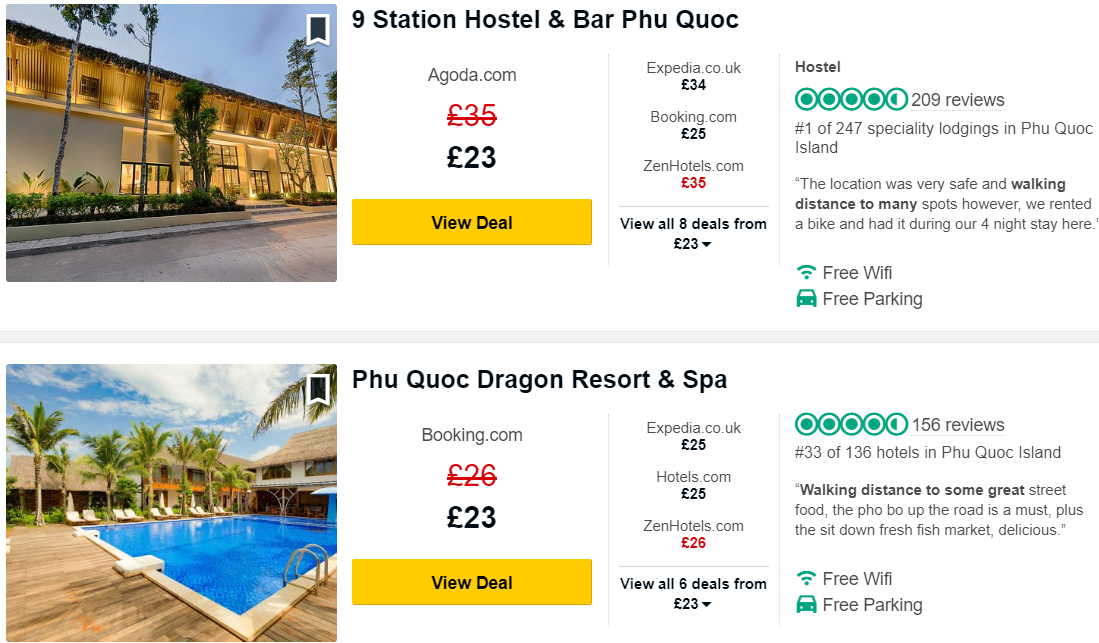
Task: Open the 9 Station Hostel building photo
Action: [171, 143]
